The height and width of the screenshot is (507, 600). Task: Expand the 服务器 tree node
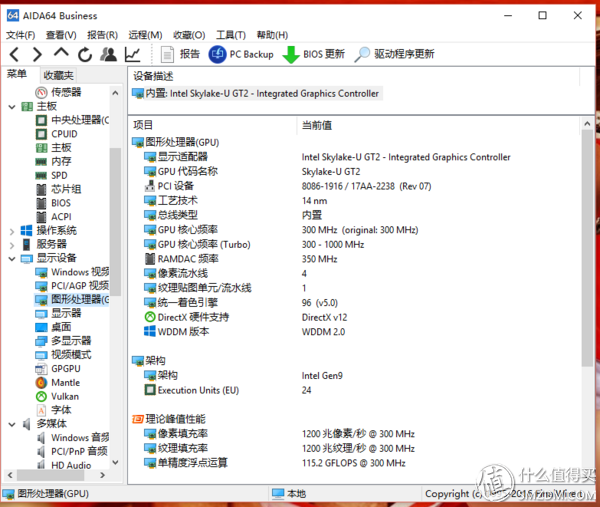[x=11, y=244]
